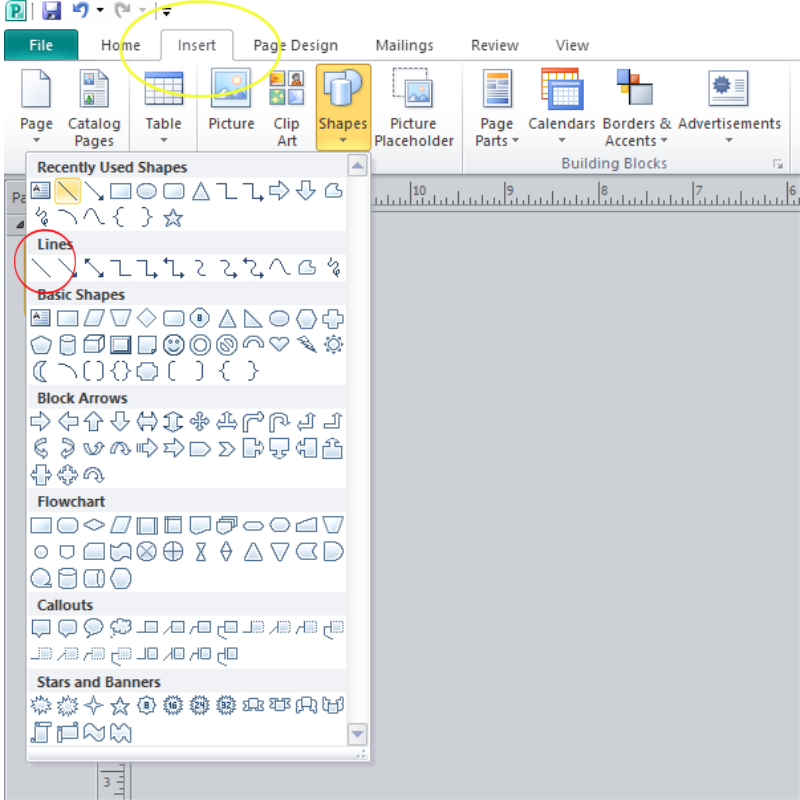
Task: Choose the Flowchart Document shape
Action: click(x=200, y=525)
